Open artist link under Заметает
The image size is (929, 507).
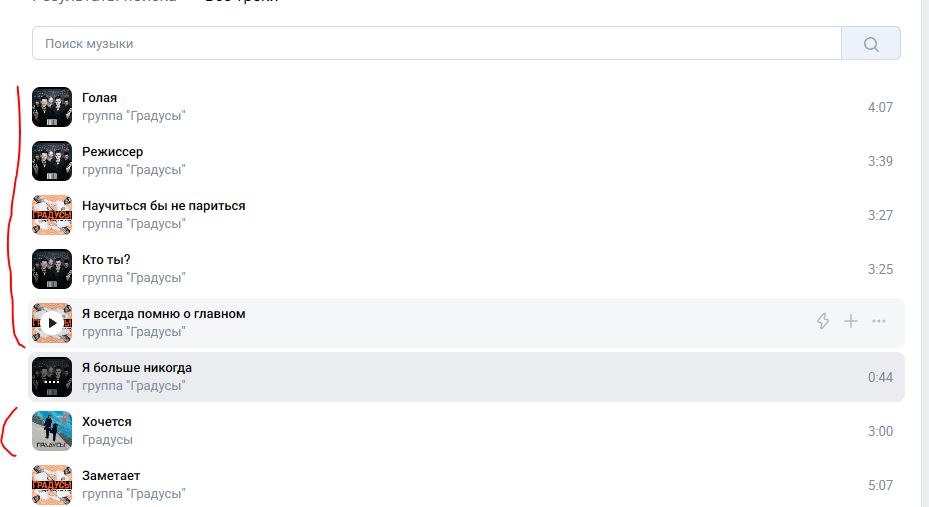134,493
